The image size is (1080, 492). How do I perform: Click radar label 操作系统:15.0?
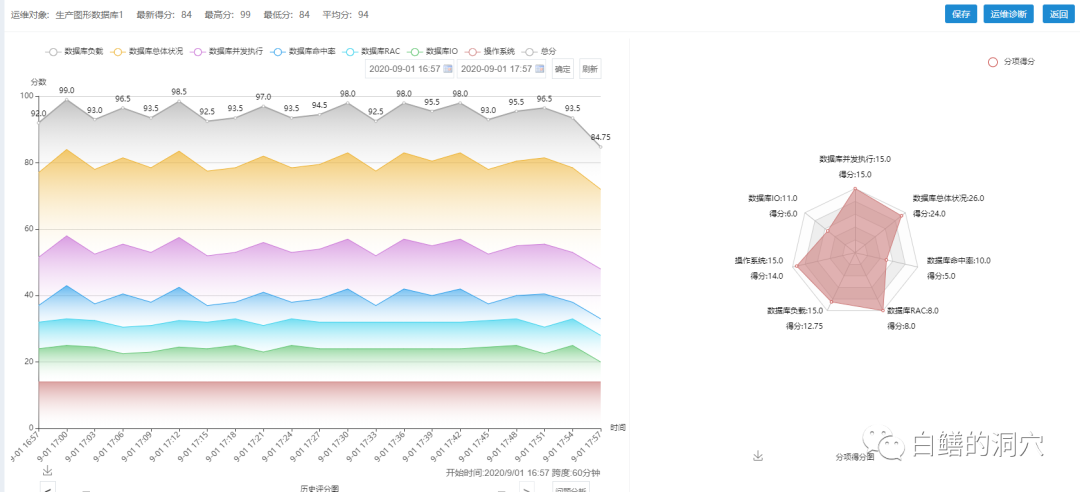click(x=759, y=260)
